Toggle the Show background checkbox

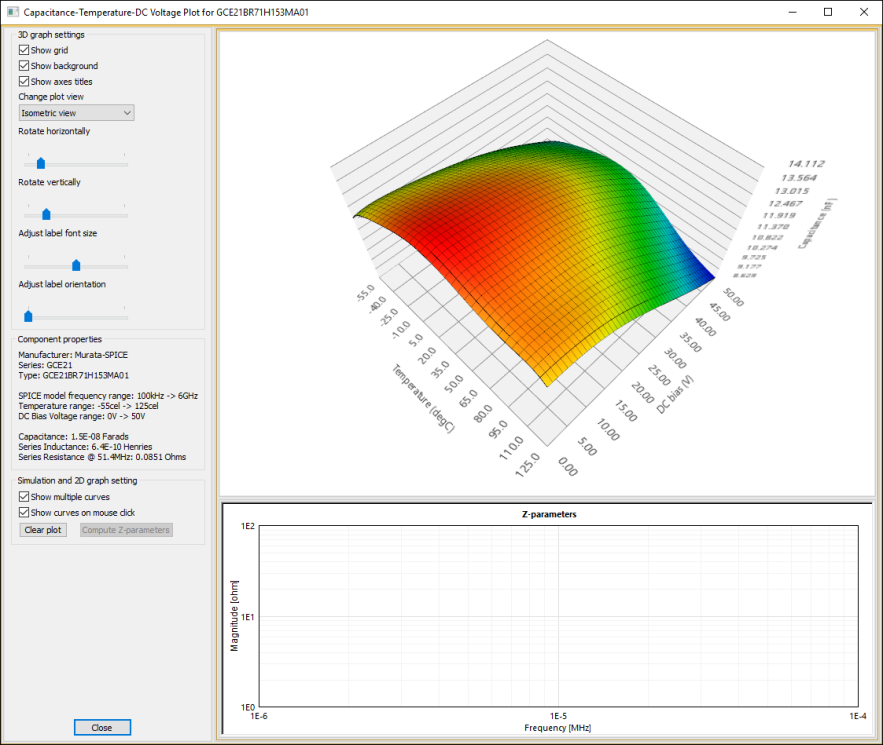(x=24, y=66)
